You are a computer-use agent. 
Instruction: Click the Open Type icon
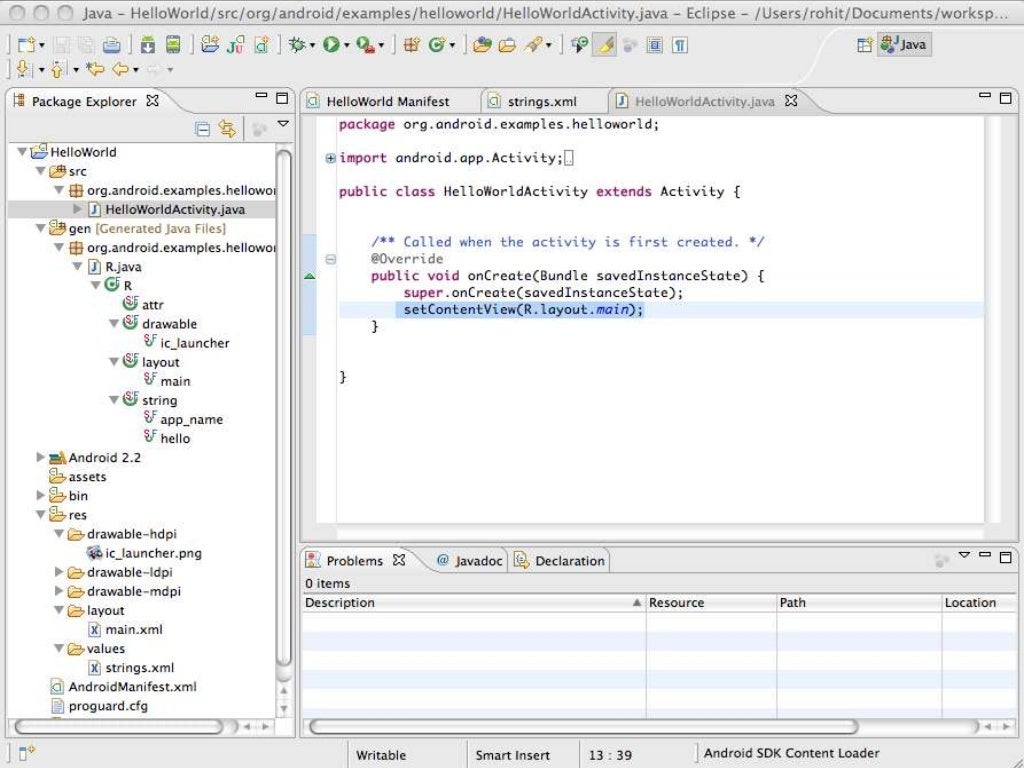coord(483,45)
